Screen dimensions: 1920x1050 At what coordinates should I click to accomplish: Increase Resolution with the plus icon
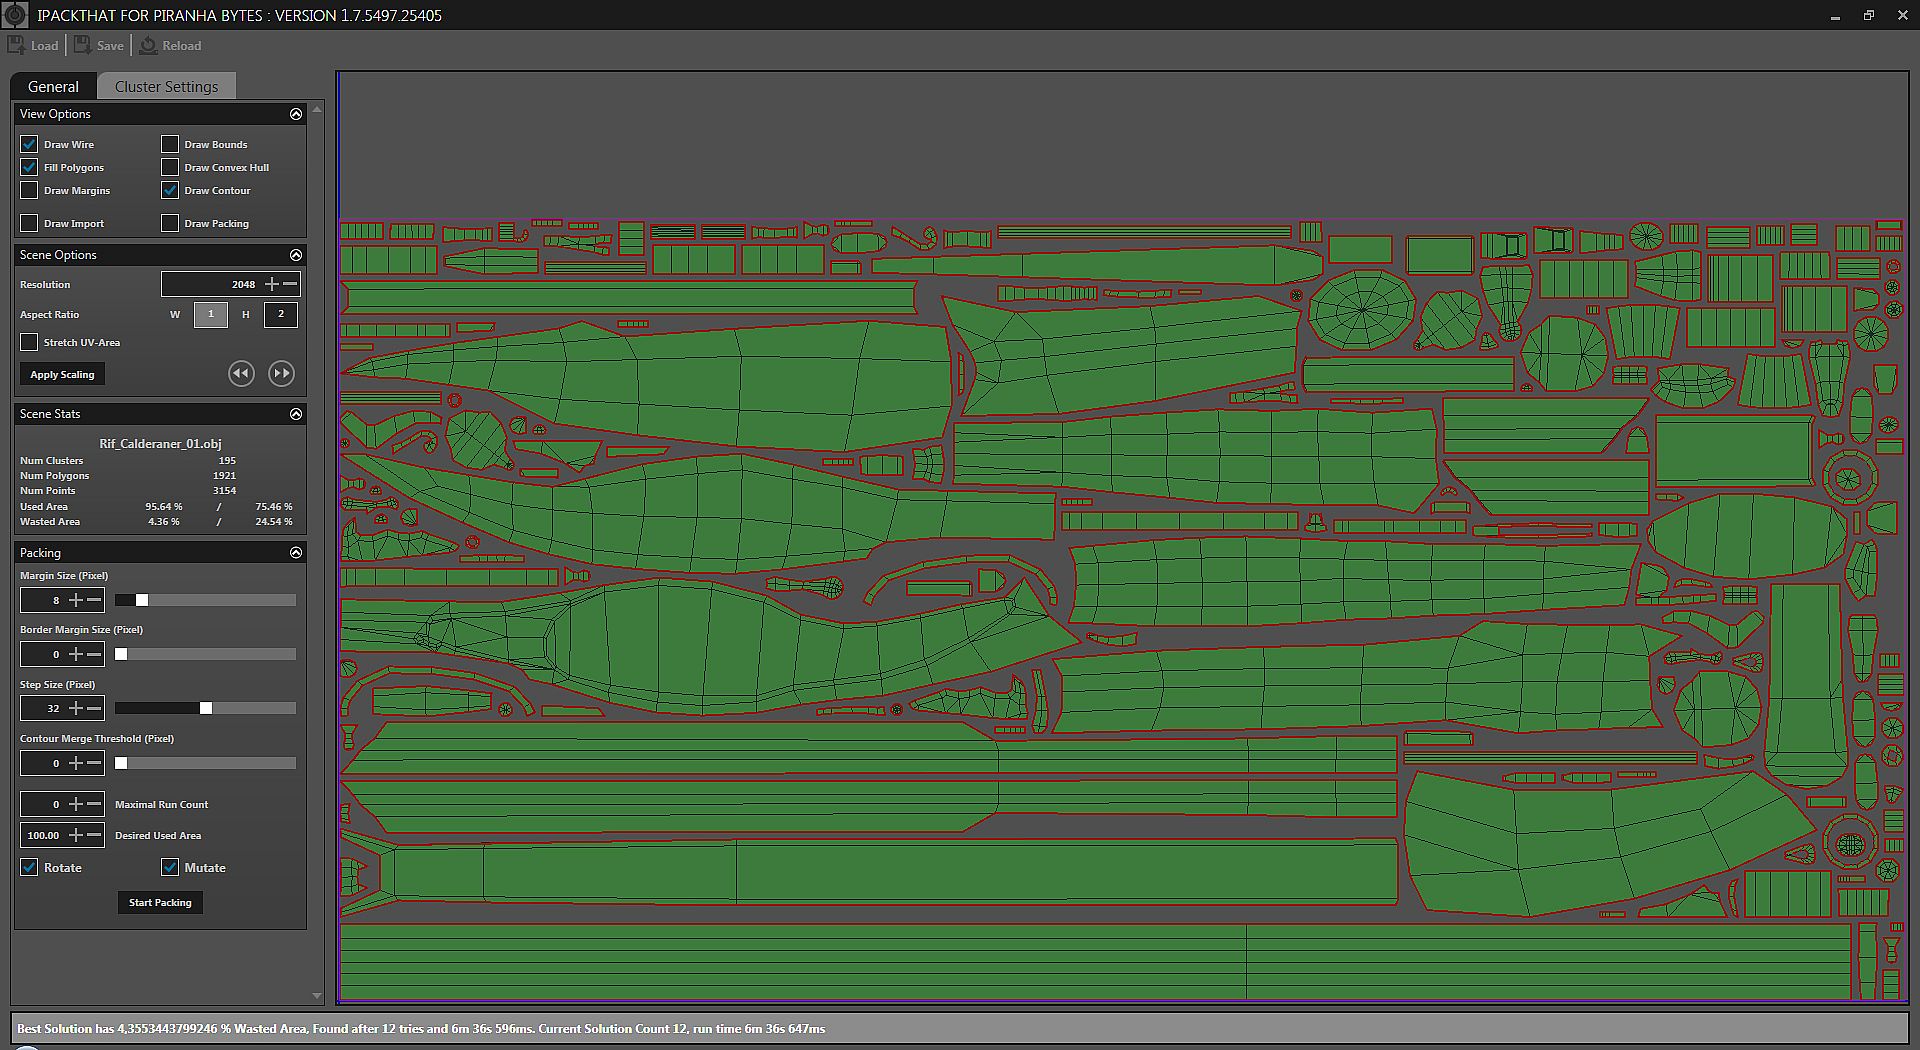[x=271, y=284]
